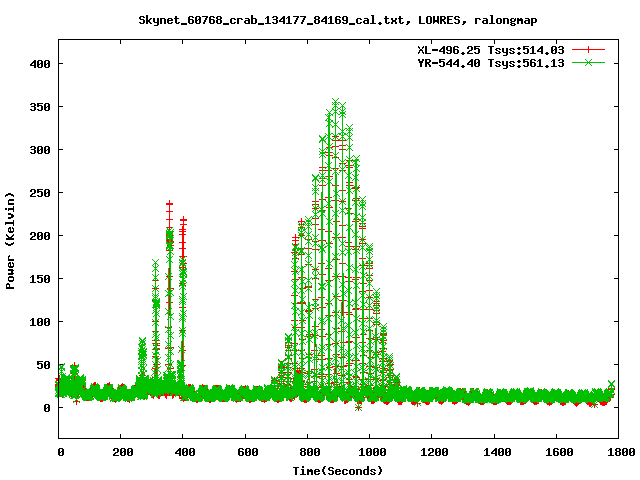Click the Power (Kelvin) y-axis label
The width and height of the screenshot is (640, 480).
10,241
